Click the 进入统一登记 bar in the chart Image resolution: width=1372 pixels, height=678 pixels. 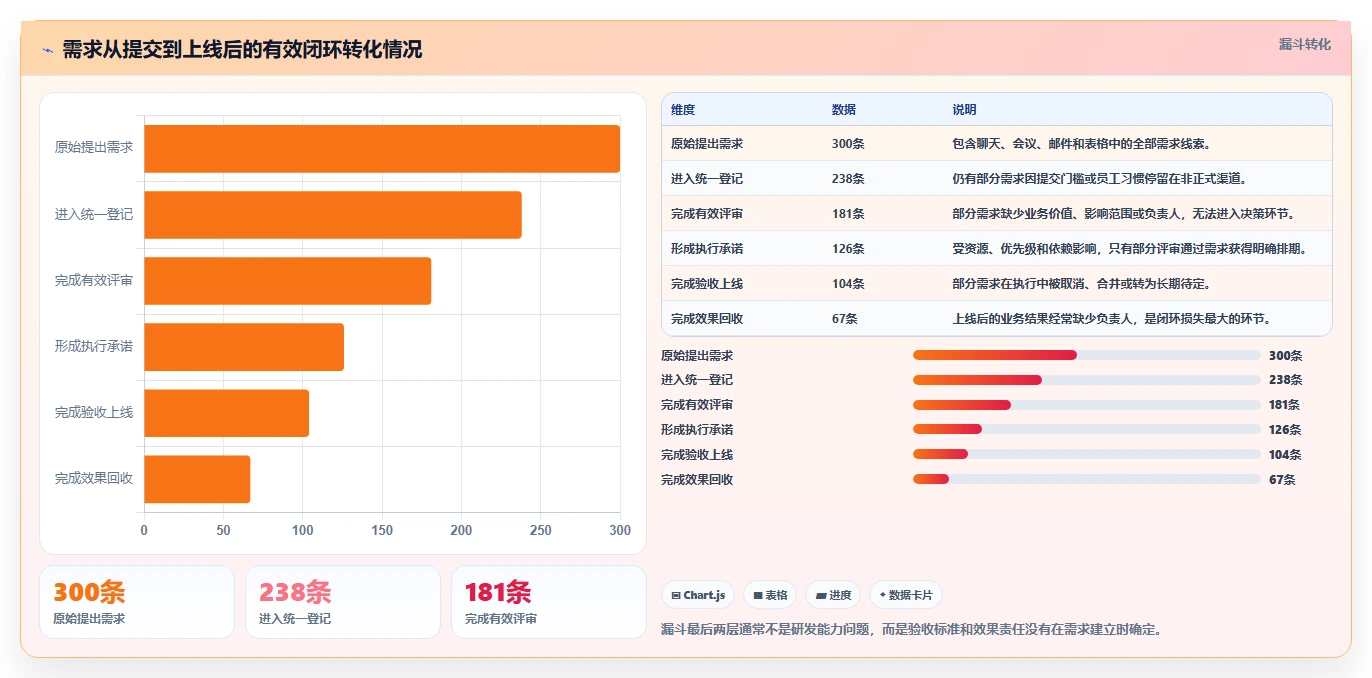333,215
